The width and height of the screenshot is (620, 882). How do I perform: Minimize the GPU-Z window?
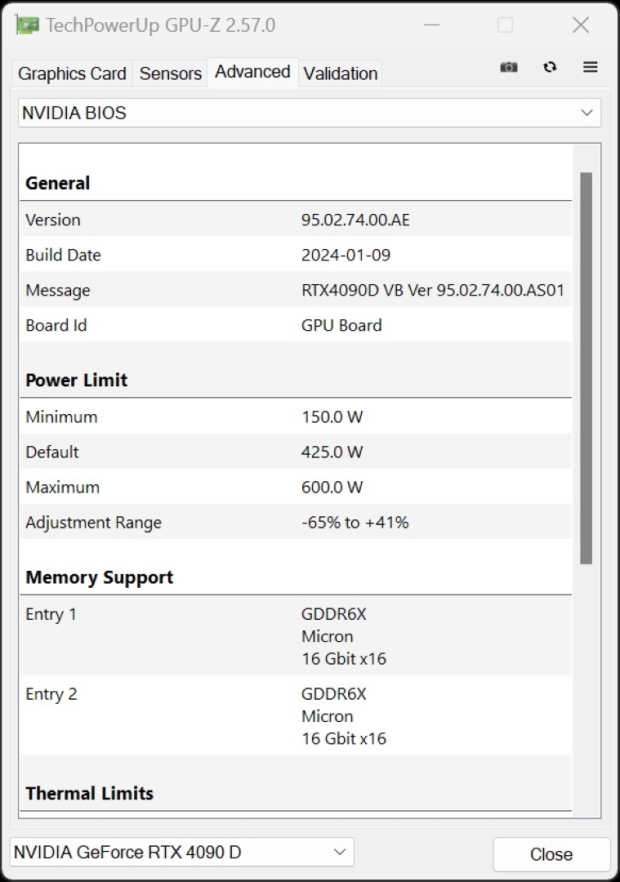[x=432, y=25]
